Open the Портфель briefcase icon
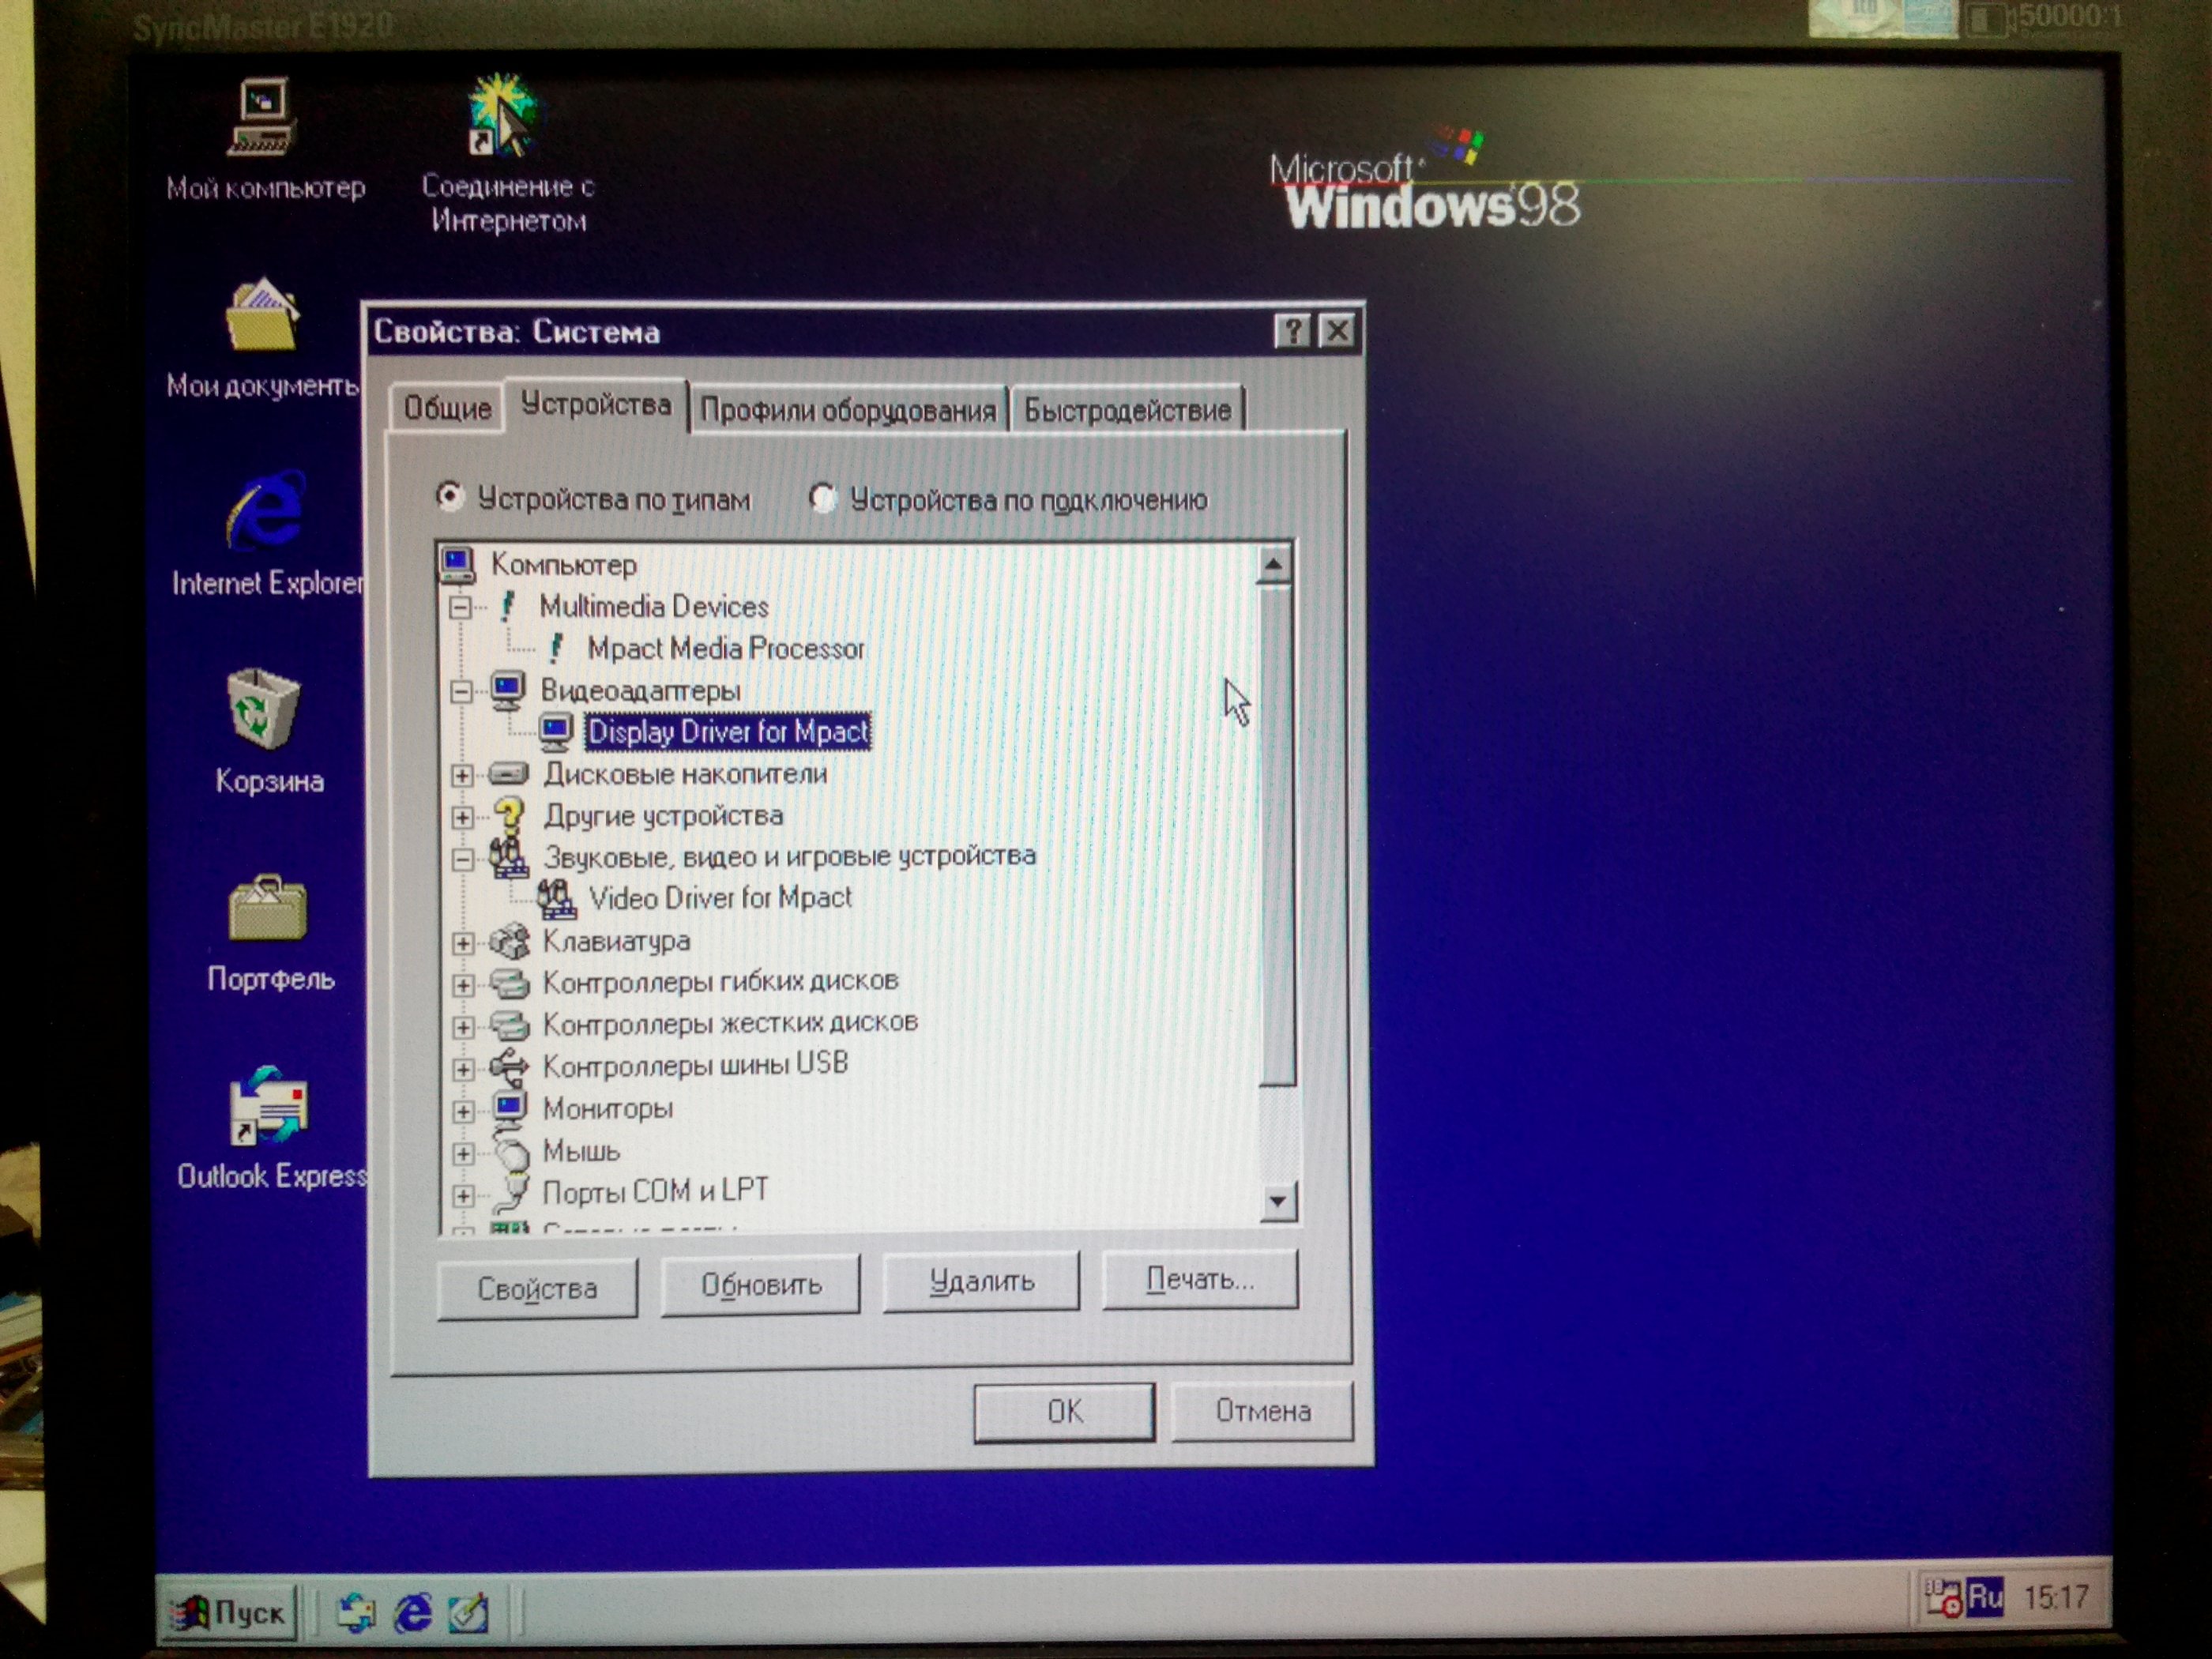 (x=267, y=909)
